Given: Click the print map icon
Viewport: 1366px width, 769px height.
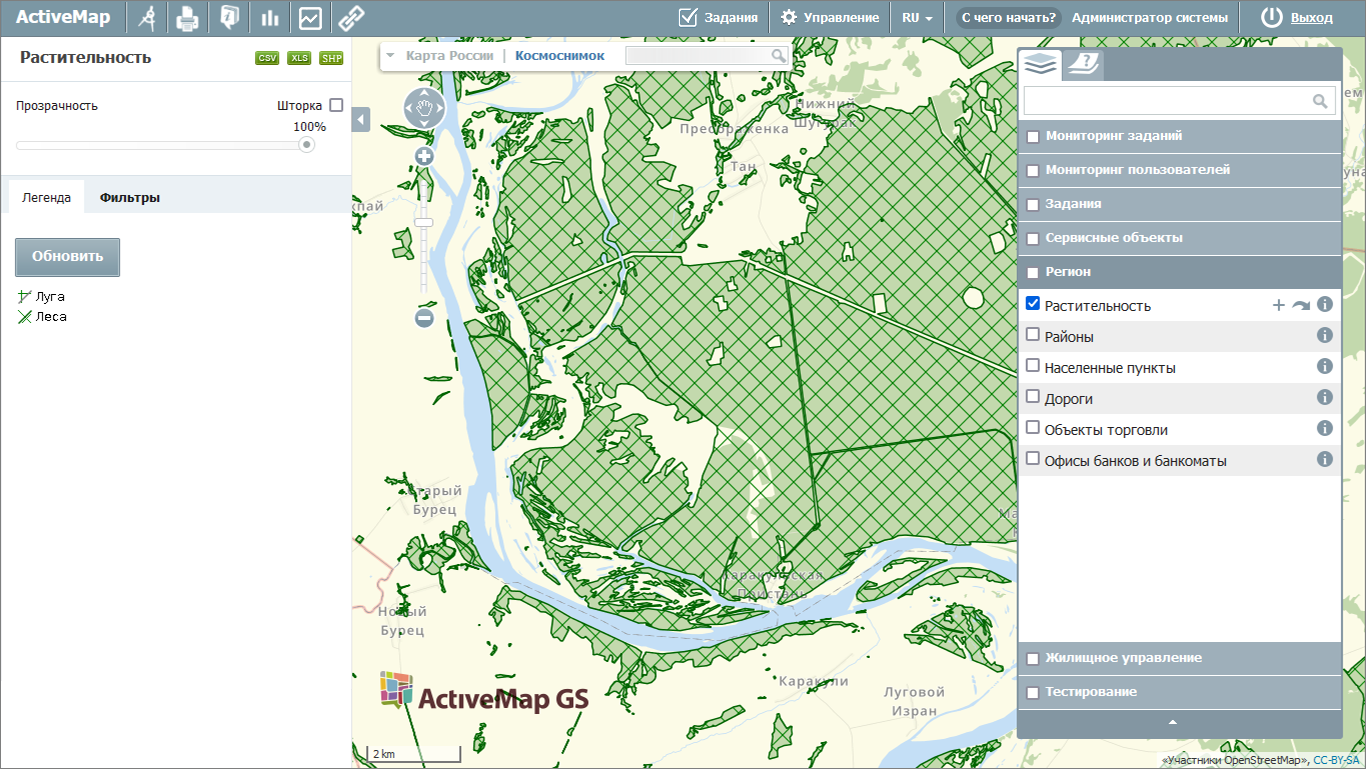Looking at the screenshot, I should click(188, 18).
